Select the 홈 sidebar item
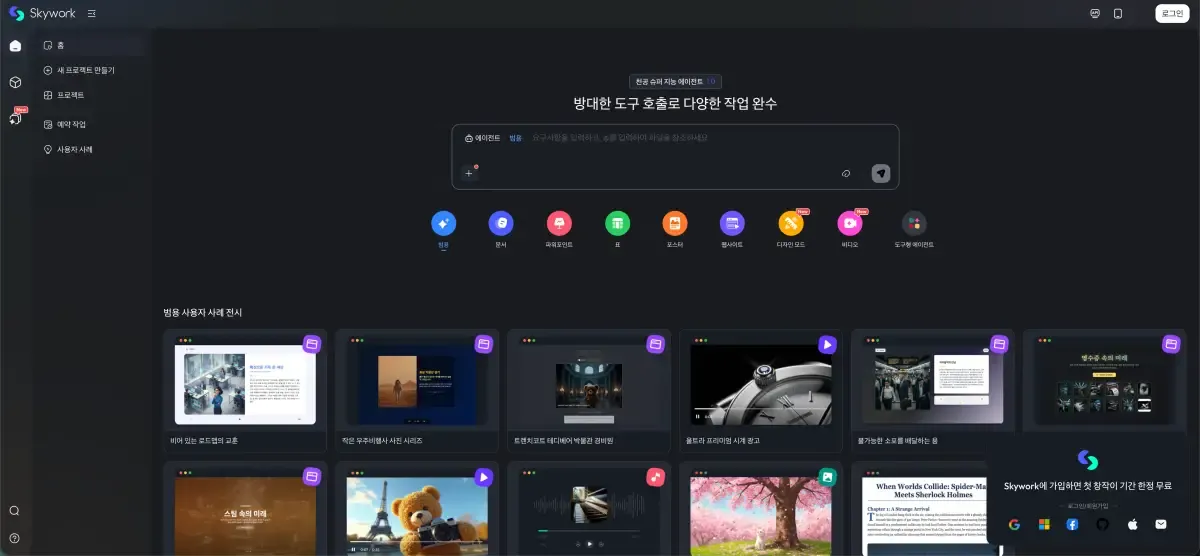This screenshot has width=1200, height=556. tap(90, 45)
